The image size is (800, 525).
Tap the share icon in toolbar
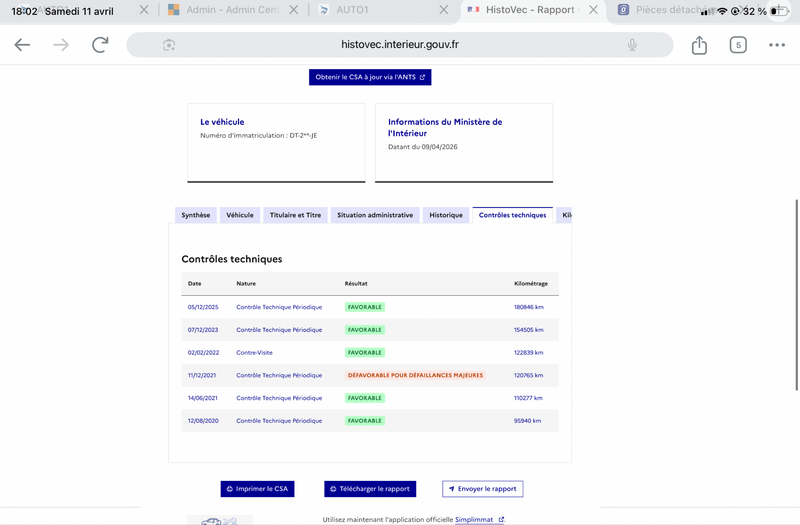coord(699,45)
